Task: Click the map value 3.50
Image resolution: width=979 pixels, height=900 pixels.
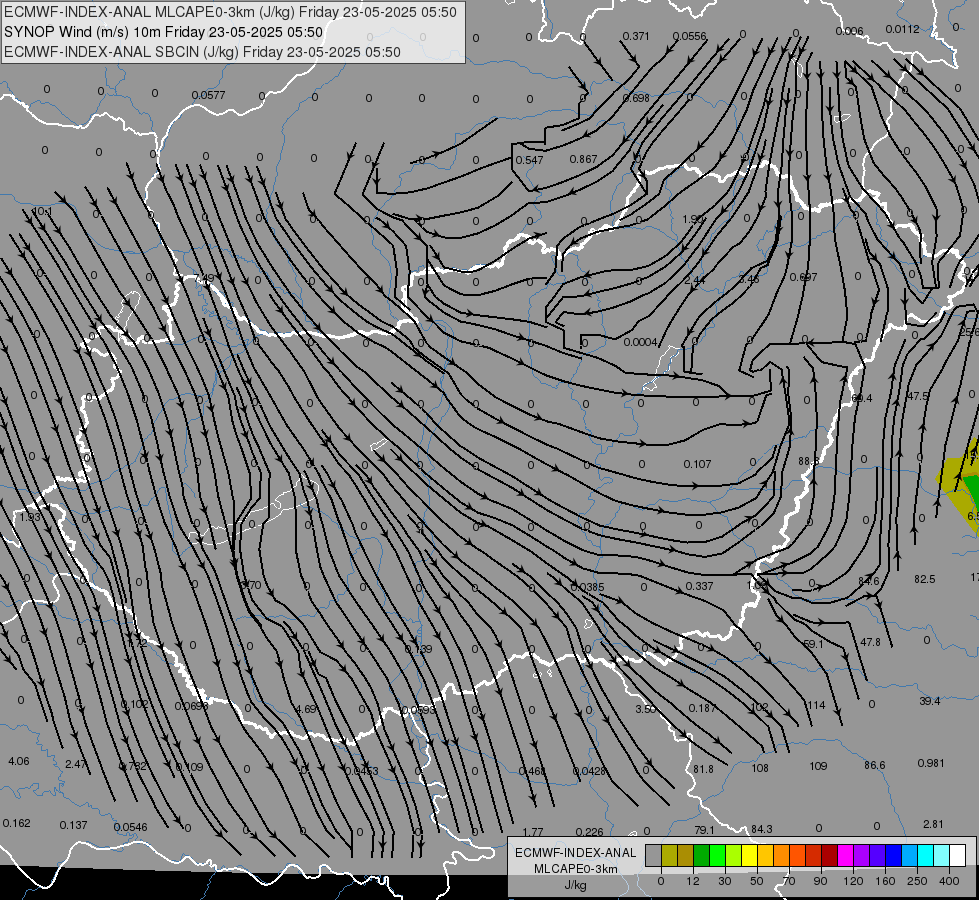Action: point(646,709)
